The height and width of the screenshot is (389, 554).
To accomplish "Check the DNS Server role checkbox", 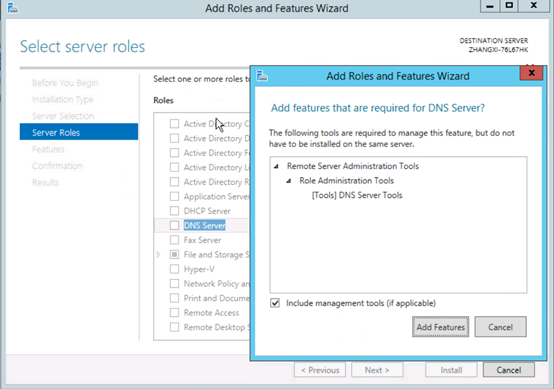I will click(x=175, y=225).
